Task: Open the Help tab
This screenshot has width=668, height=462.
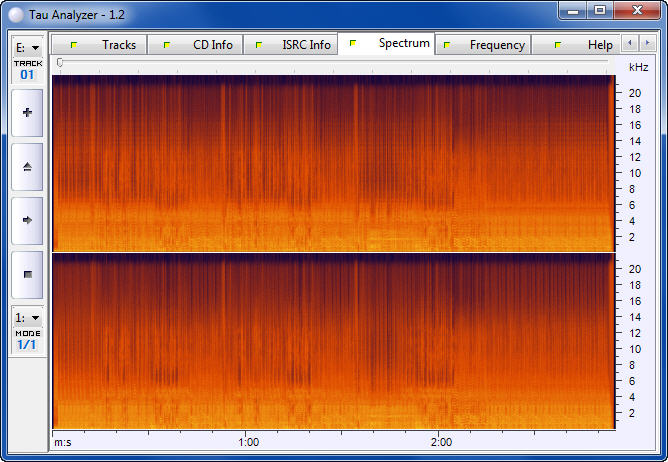Action: click(x=587, y=45)
